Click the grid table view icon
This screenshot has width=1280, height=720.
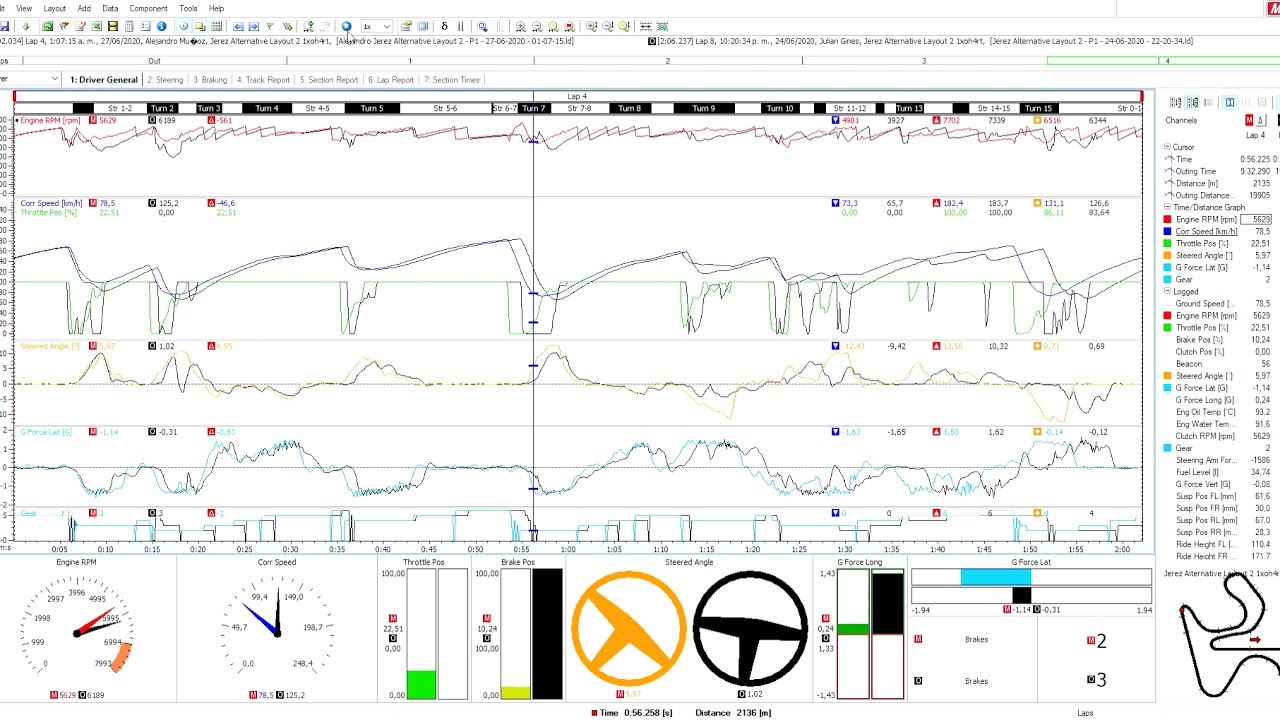(x=217, y=26)
